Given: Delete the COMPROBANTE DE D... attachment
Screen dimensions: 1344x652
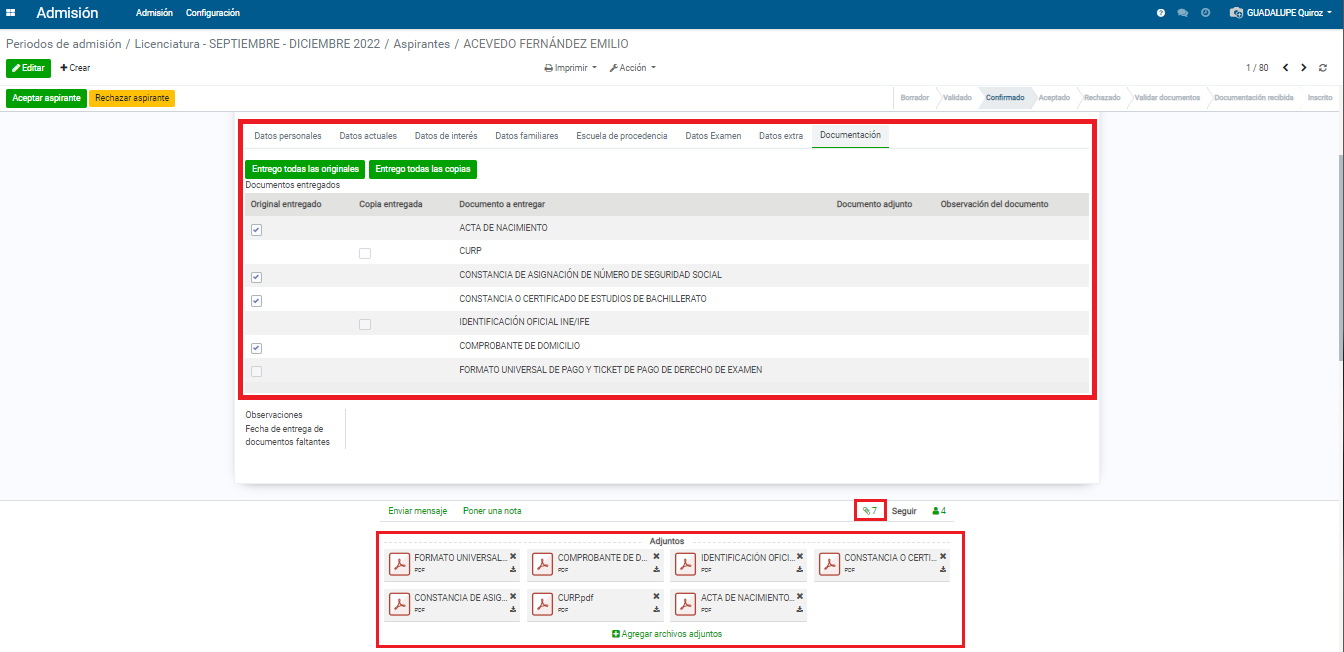Looking at the screenshot, I should pos(656,556).
